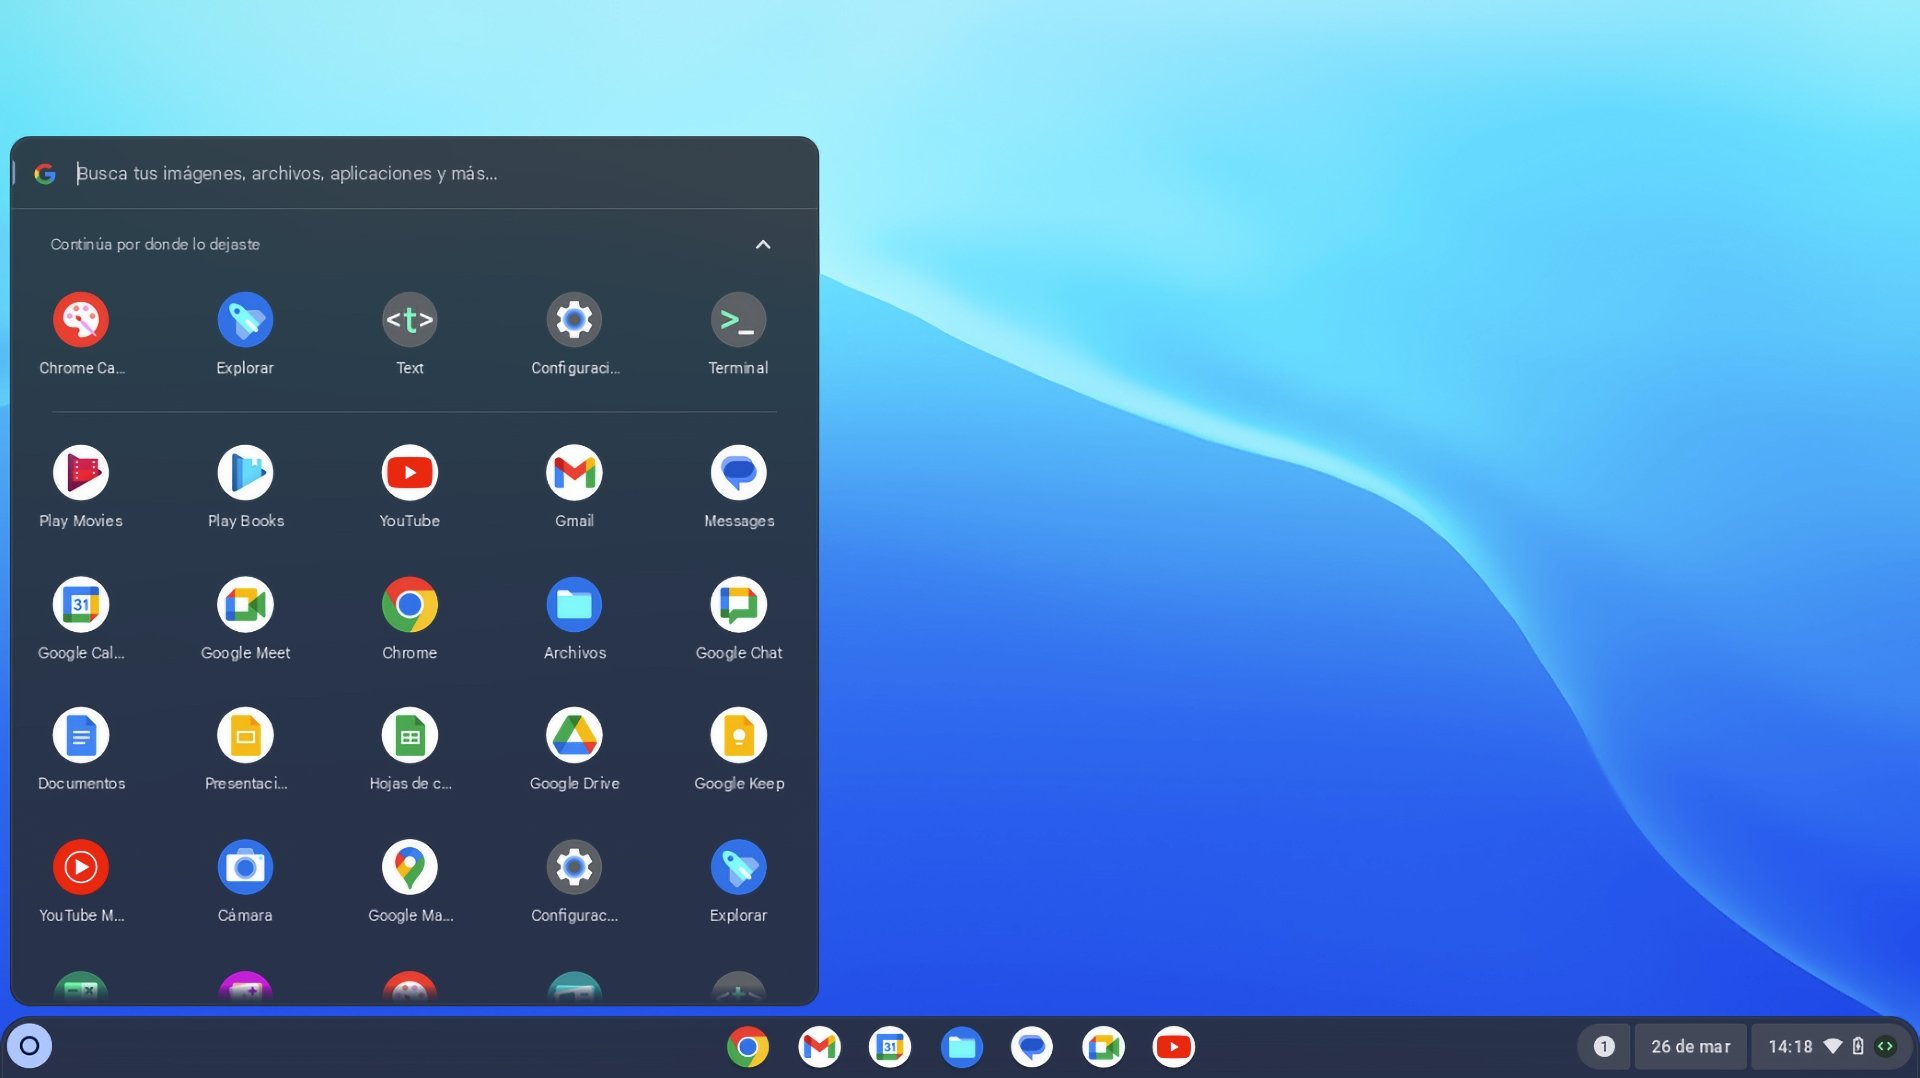Image resolution: width=1920 pixels, height=1078 pixels.
Task: Open the notification counter in the status tray
Action: pos(1604,1047)
